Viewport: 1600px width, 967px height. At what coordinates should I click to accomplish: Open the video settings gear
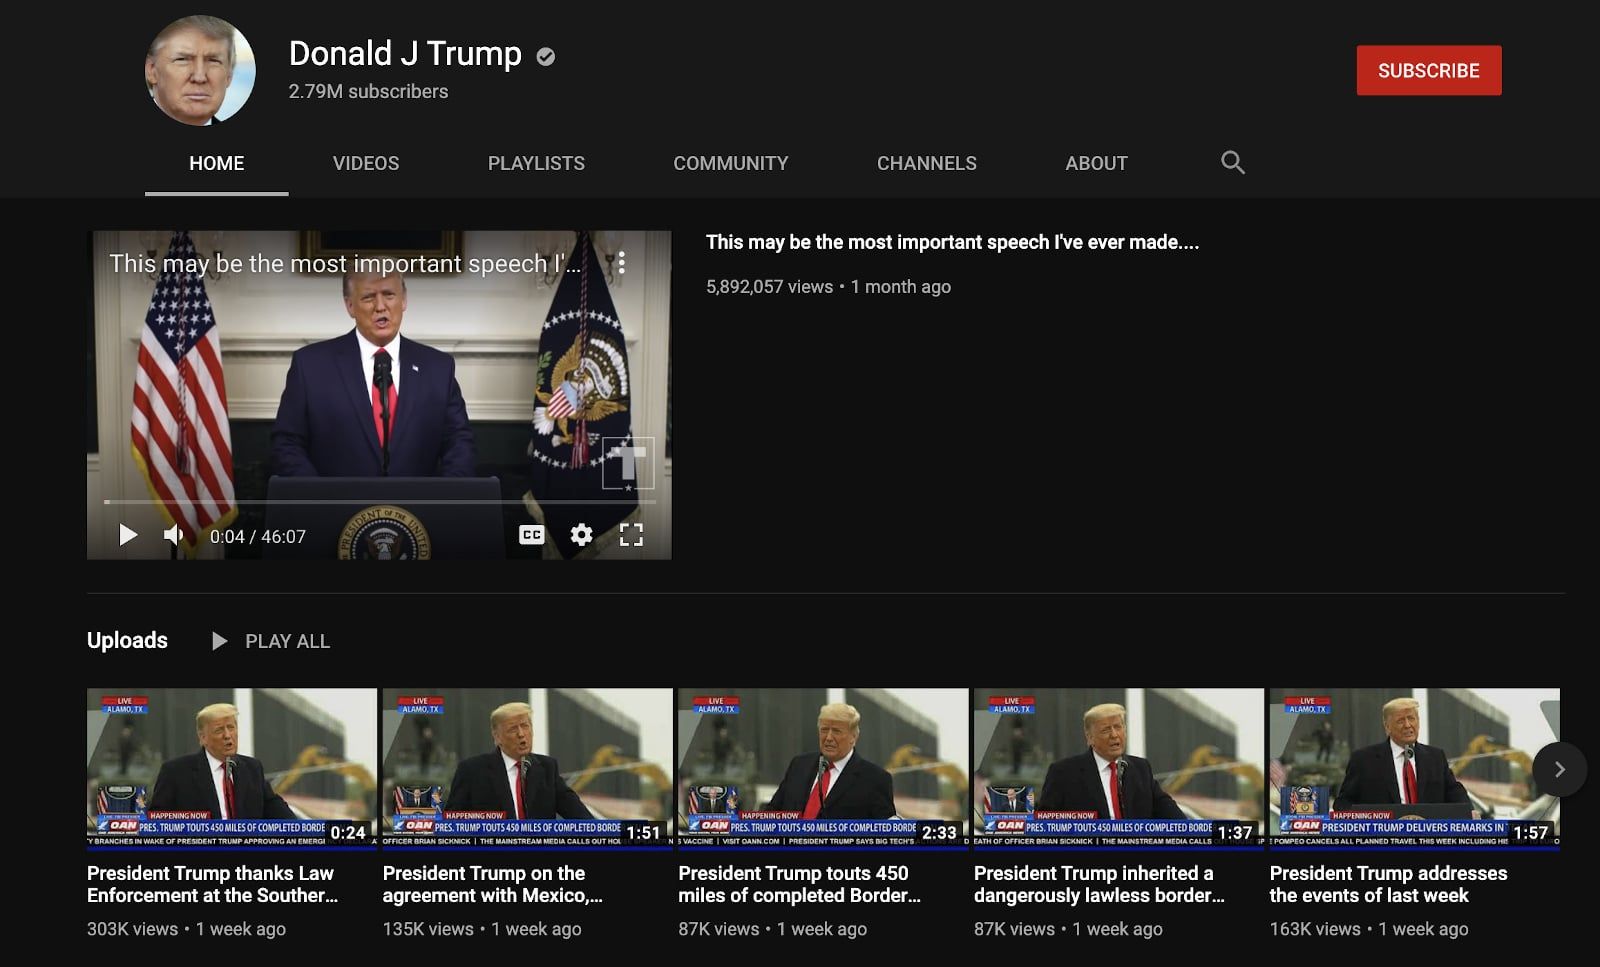[x=581, y=535]
